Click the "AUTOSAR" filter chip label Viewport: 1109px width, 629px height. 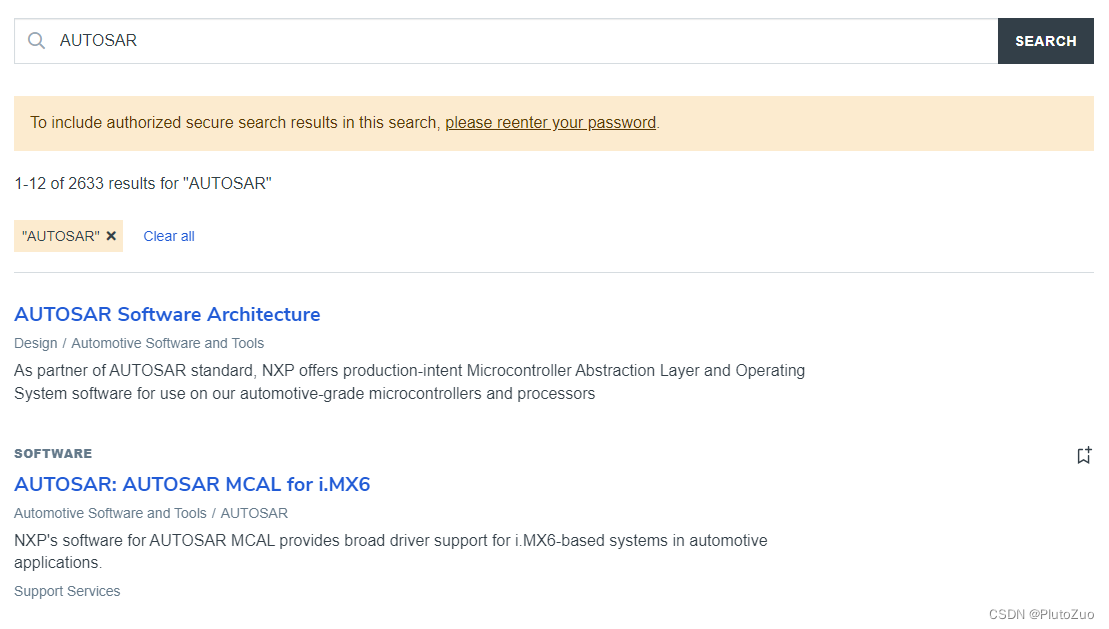coord(60,236)
